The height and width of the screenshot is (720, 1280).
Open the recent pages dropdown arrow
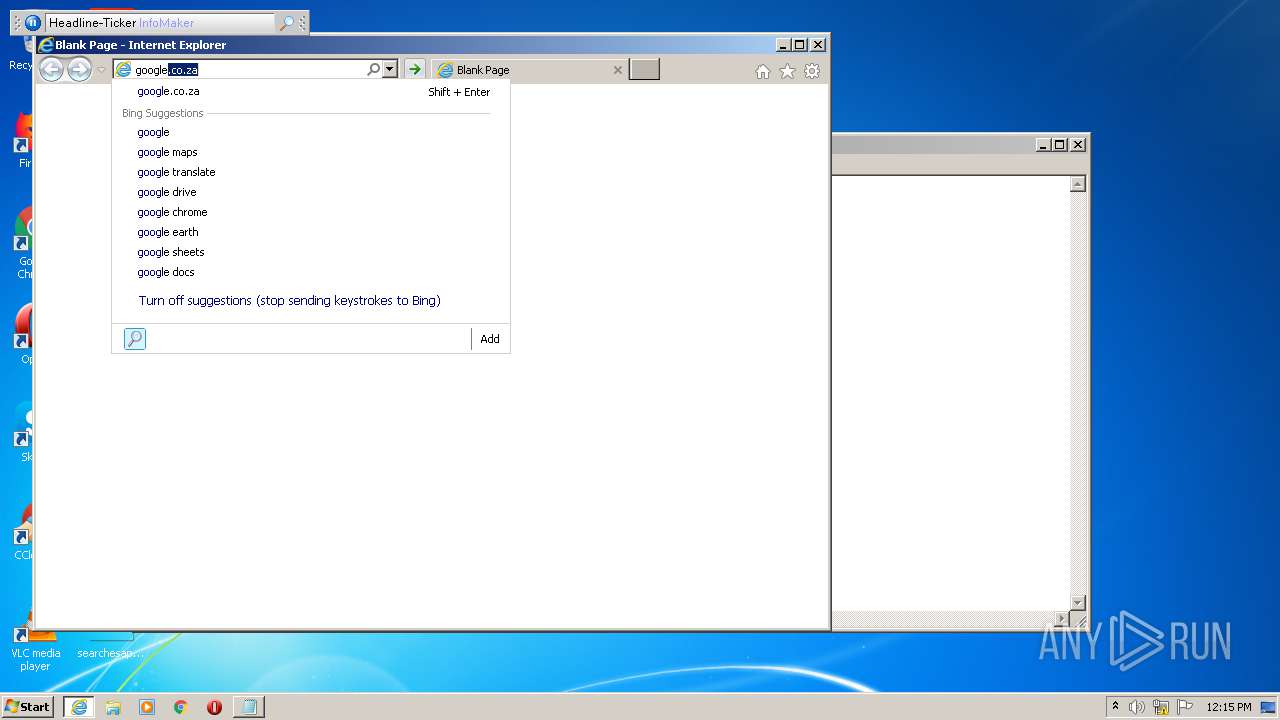(x=101, y=70)
